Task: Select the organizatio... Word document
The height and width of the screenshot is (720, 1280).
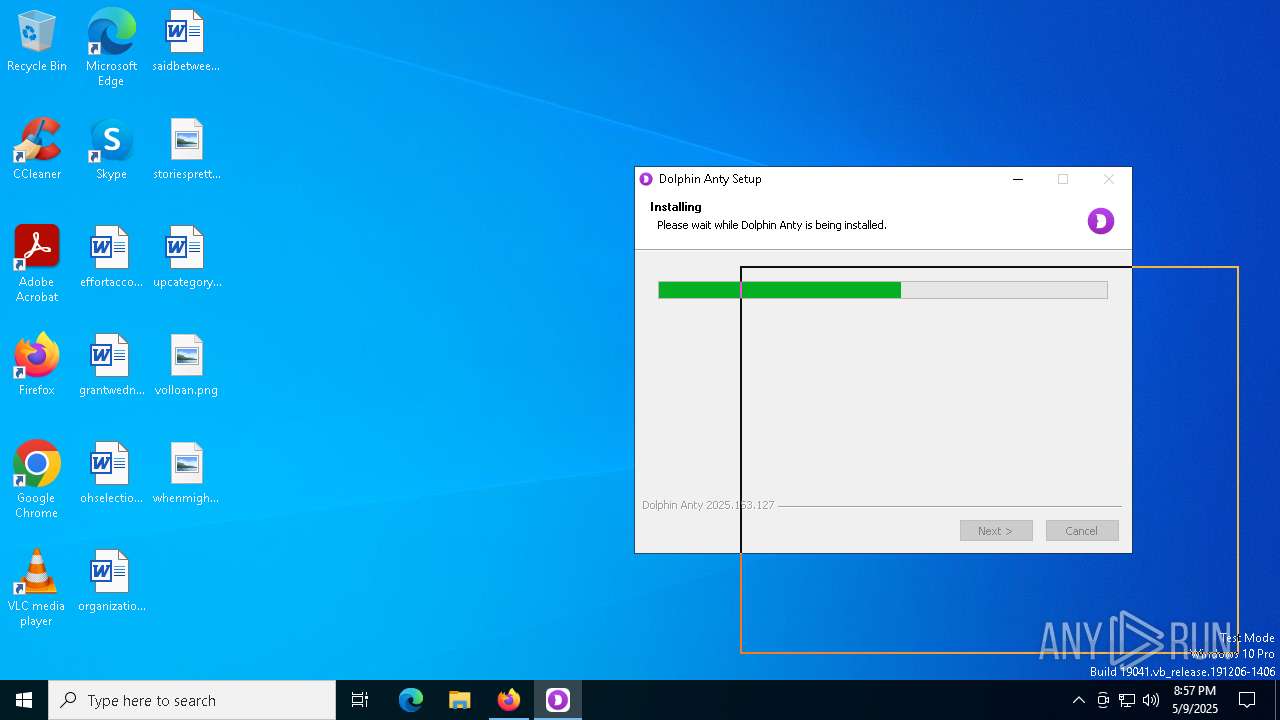Action: coord(111,582)
